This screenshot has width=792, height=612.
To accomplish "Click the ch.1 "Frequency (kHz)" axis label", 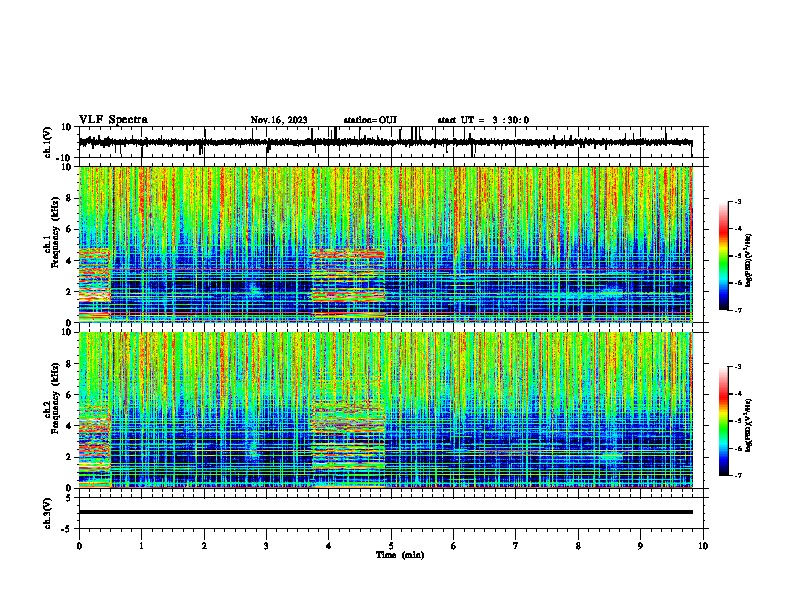I will [x=55, y=233].
